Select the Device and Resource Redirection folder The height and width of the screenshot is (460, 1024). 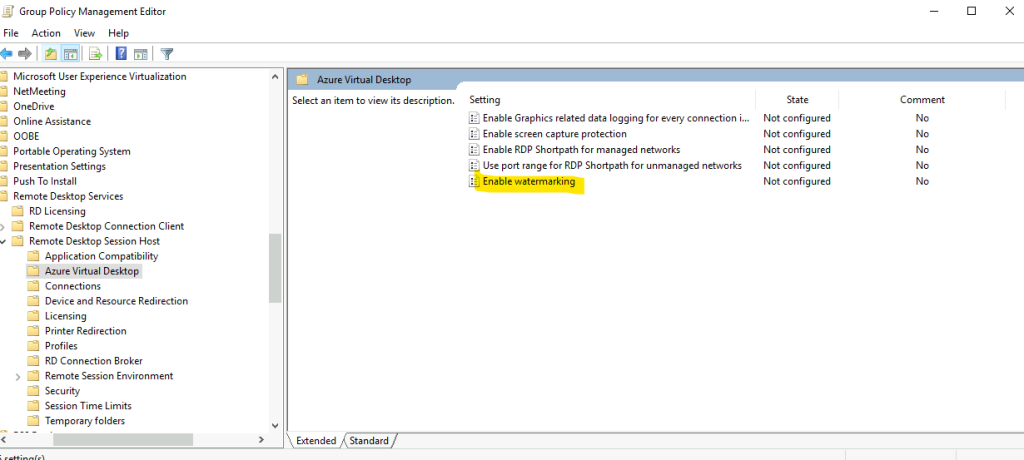116,301
